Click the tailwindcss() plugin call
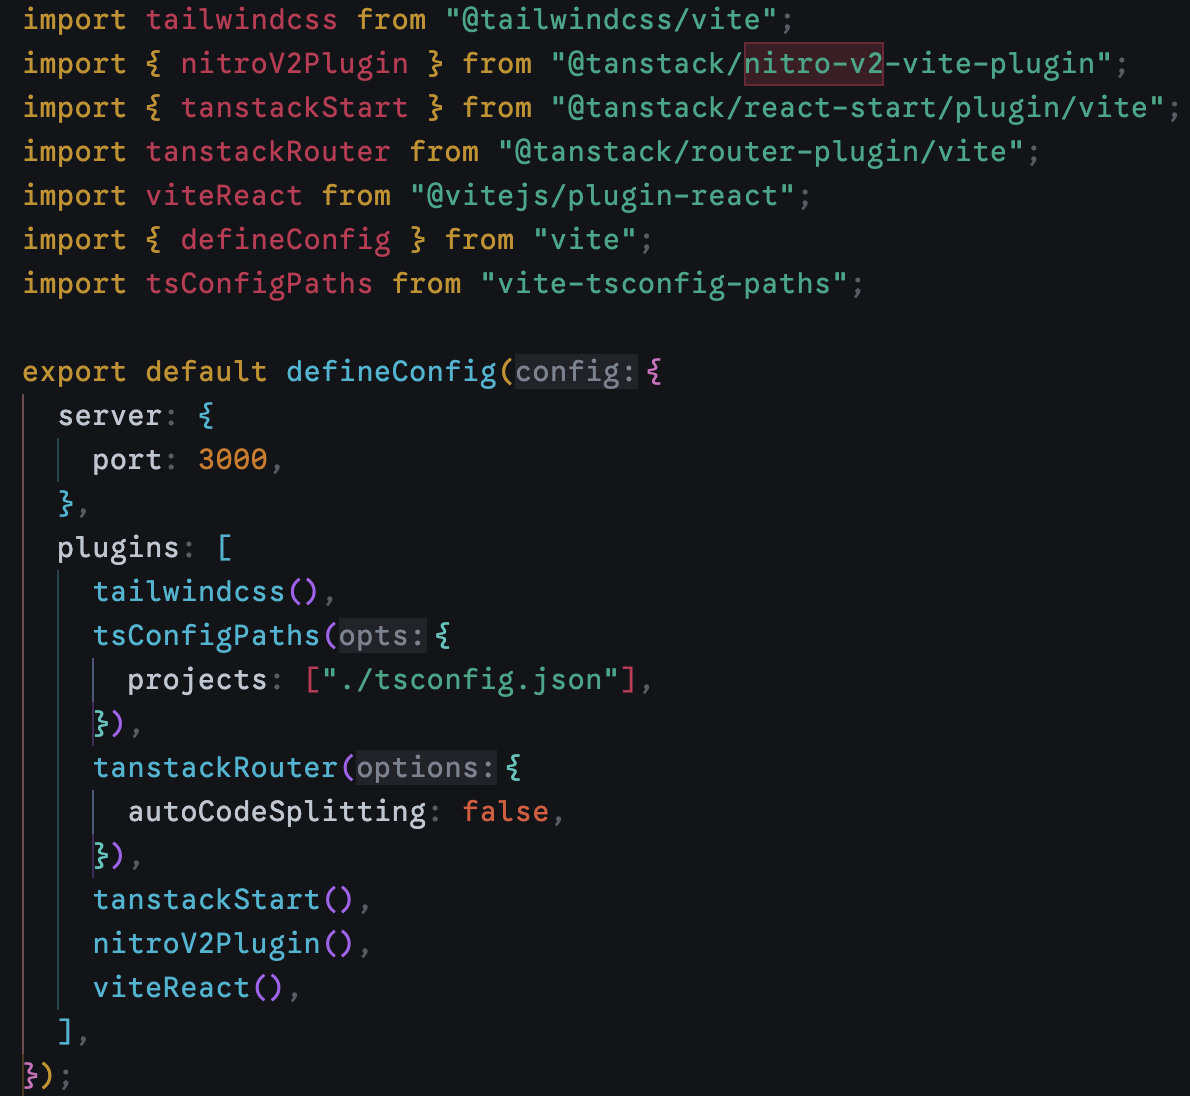Screen dimensions: 1190x1096 click(206, 592)
